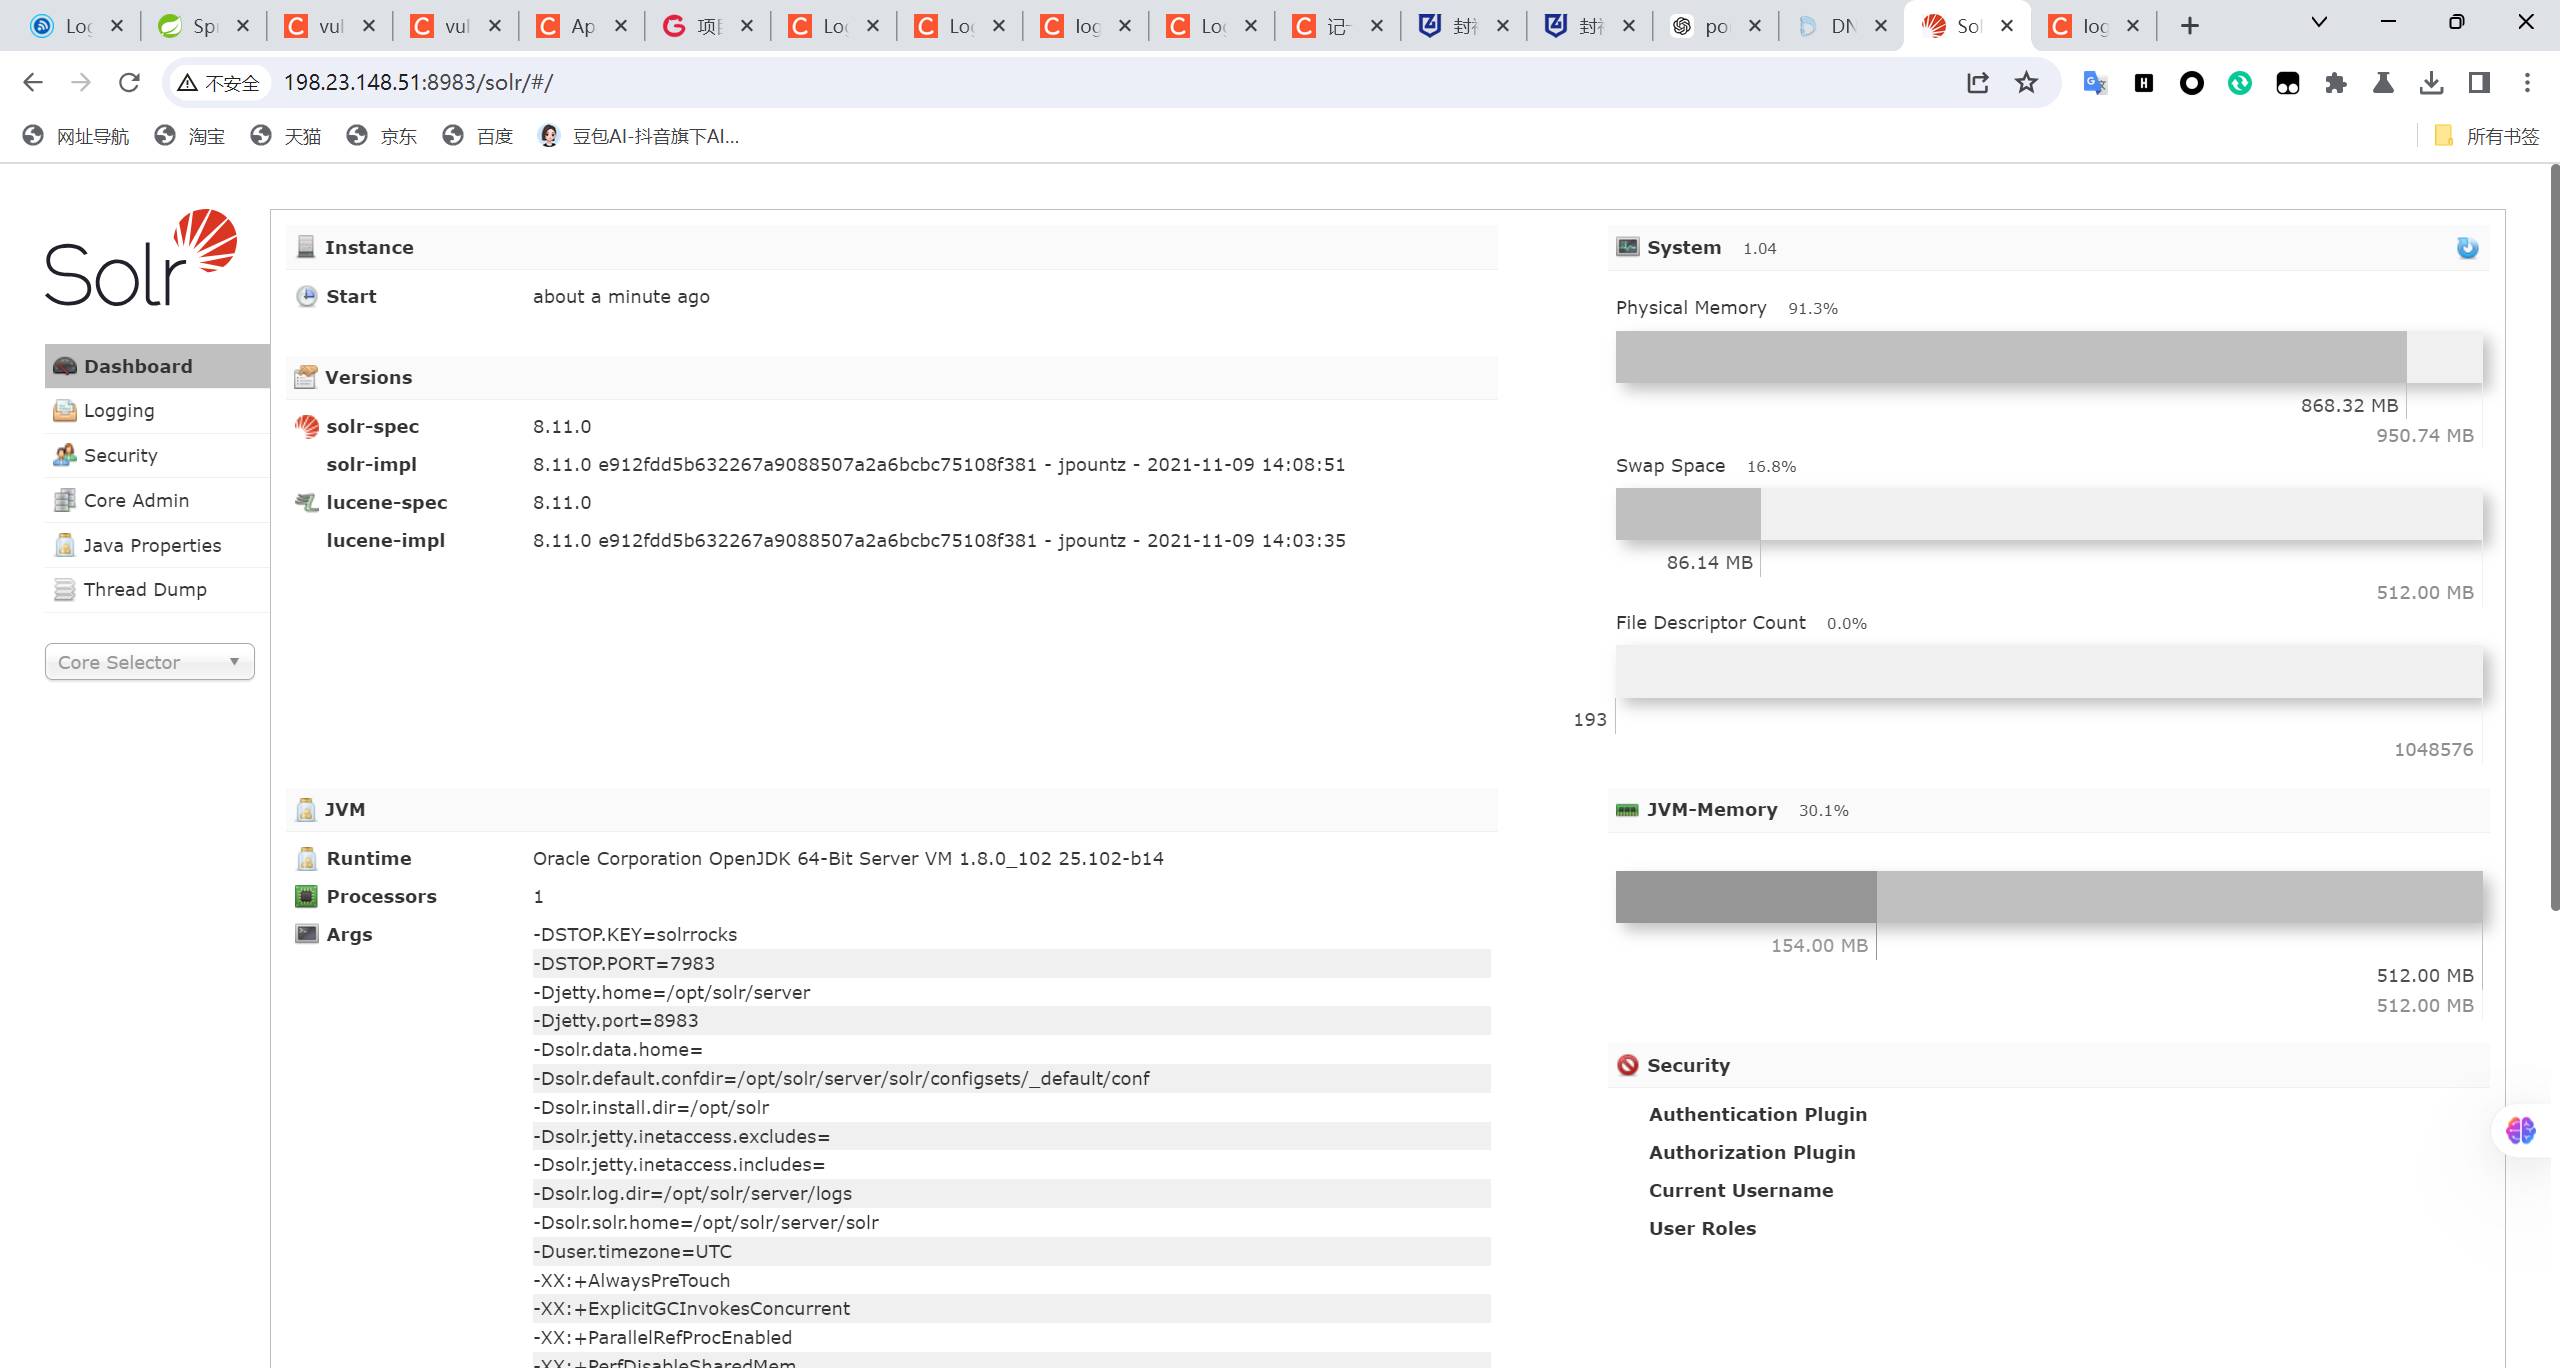Screen dimensions: 2560x1368
Task: Click the black ring extension icon
Action: pyautogui.click(x=2192, y=83)
